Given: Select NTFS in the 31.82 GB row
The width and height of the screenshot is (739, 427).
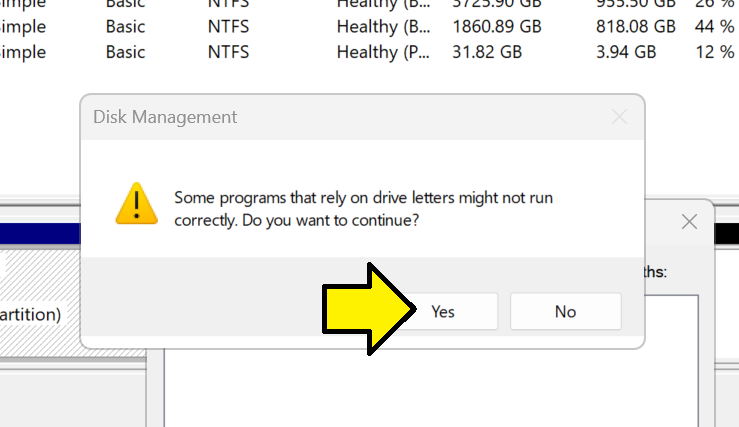Looking at the screenshot, I should [x=229, y=53].
